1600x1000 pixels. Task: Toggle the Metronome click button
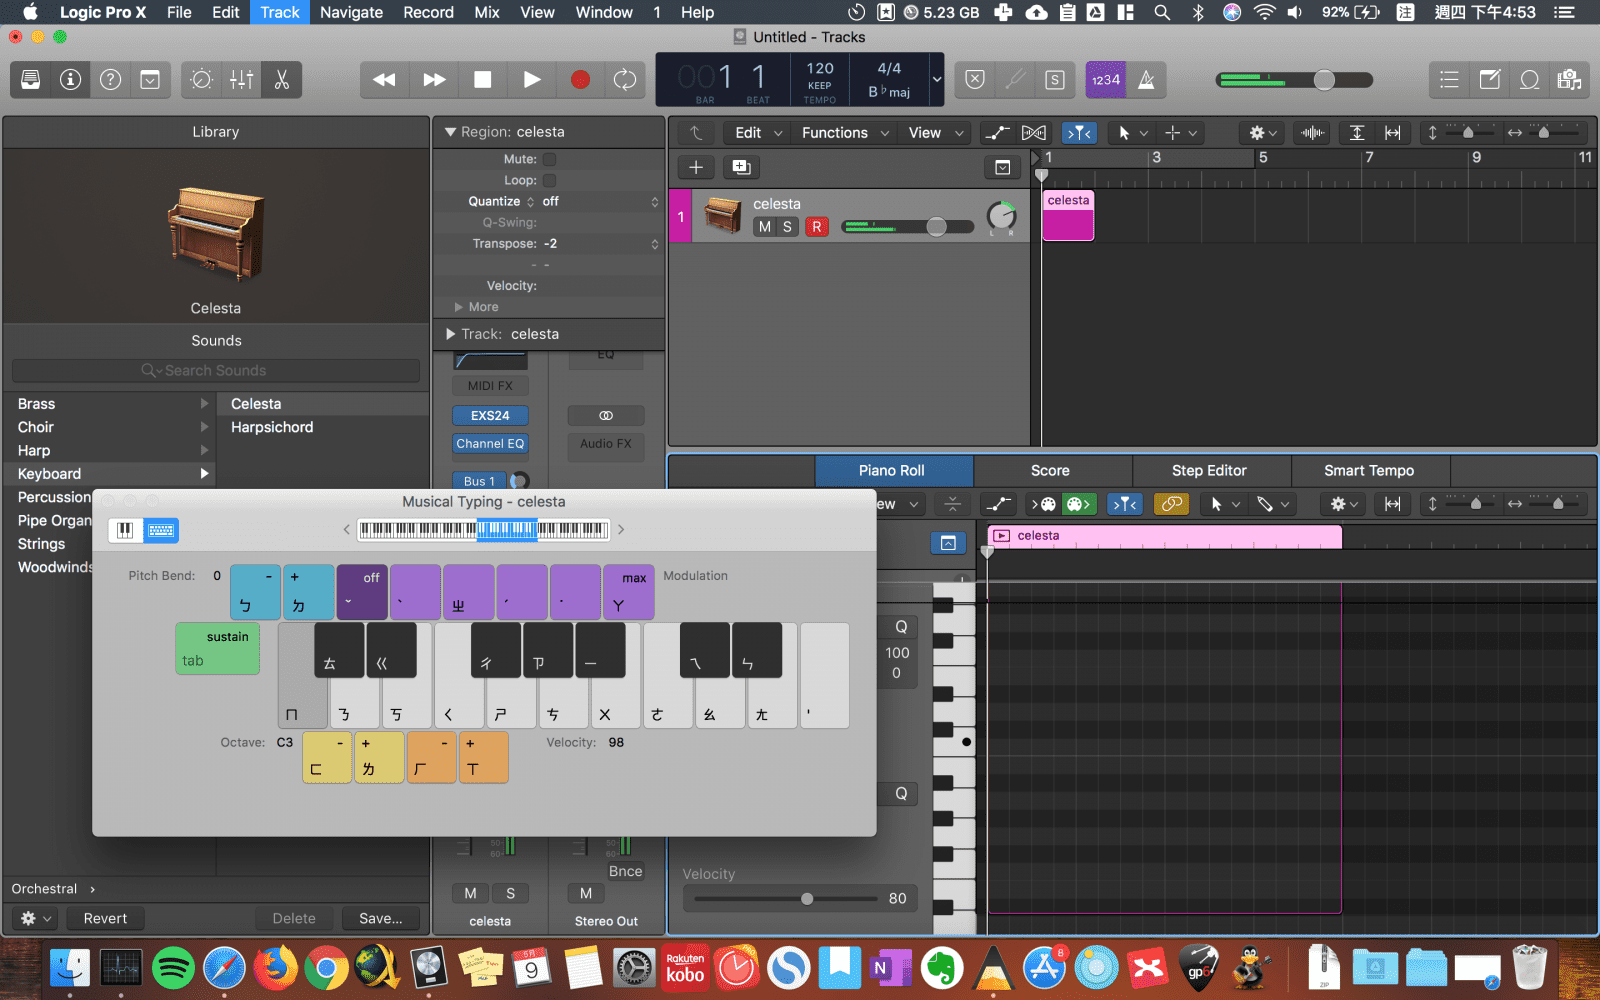(x=1147, y=80)
